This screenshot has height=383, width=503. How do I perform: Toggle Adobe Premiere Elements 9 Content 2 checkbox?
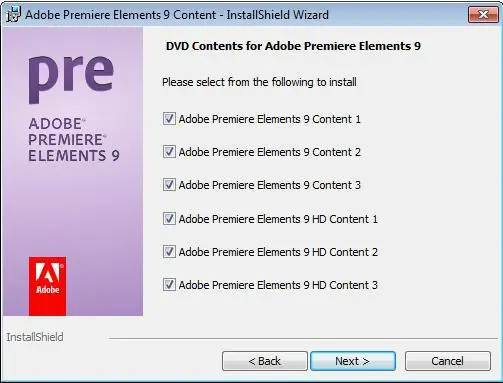pos(169,152)
